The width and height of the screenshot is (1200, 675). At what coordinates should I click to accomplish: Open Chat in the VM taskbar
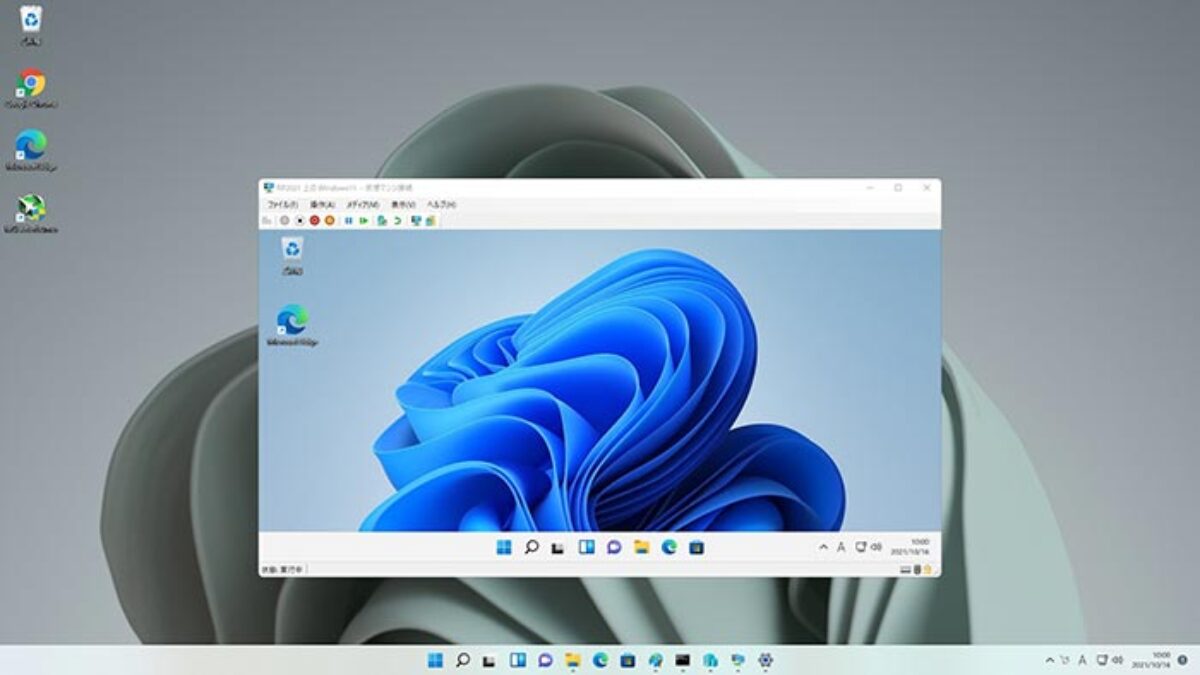coord(614,547)
